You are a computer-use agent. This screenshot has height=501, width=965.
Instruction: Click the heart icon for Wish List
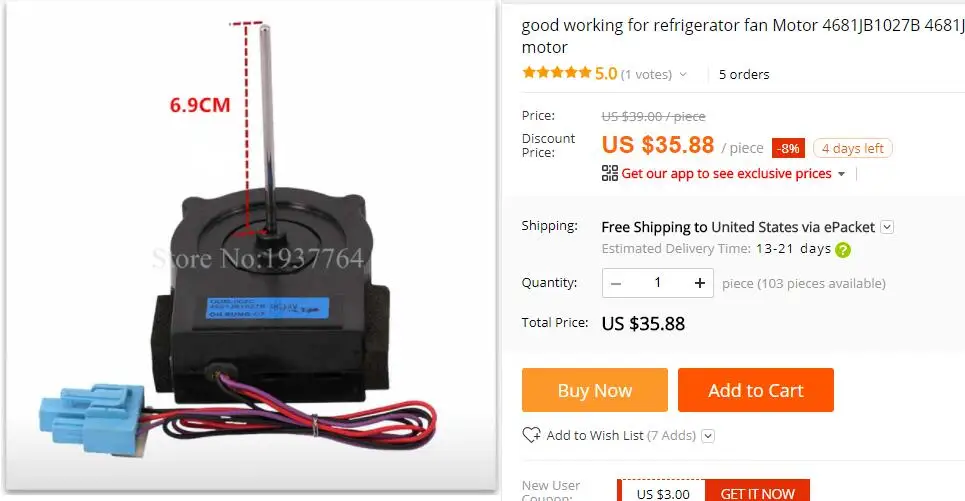pyautogui.click(x=531, y=435)
